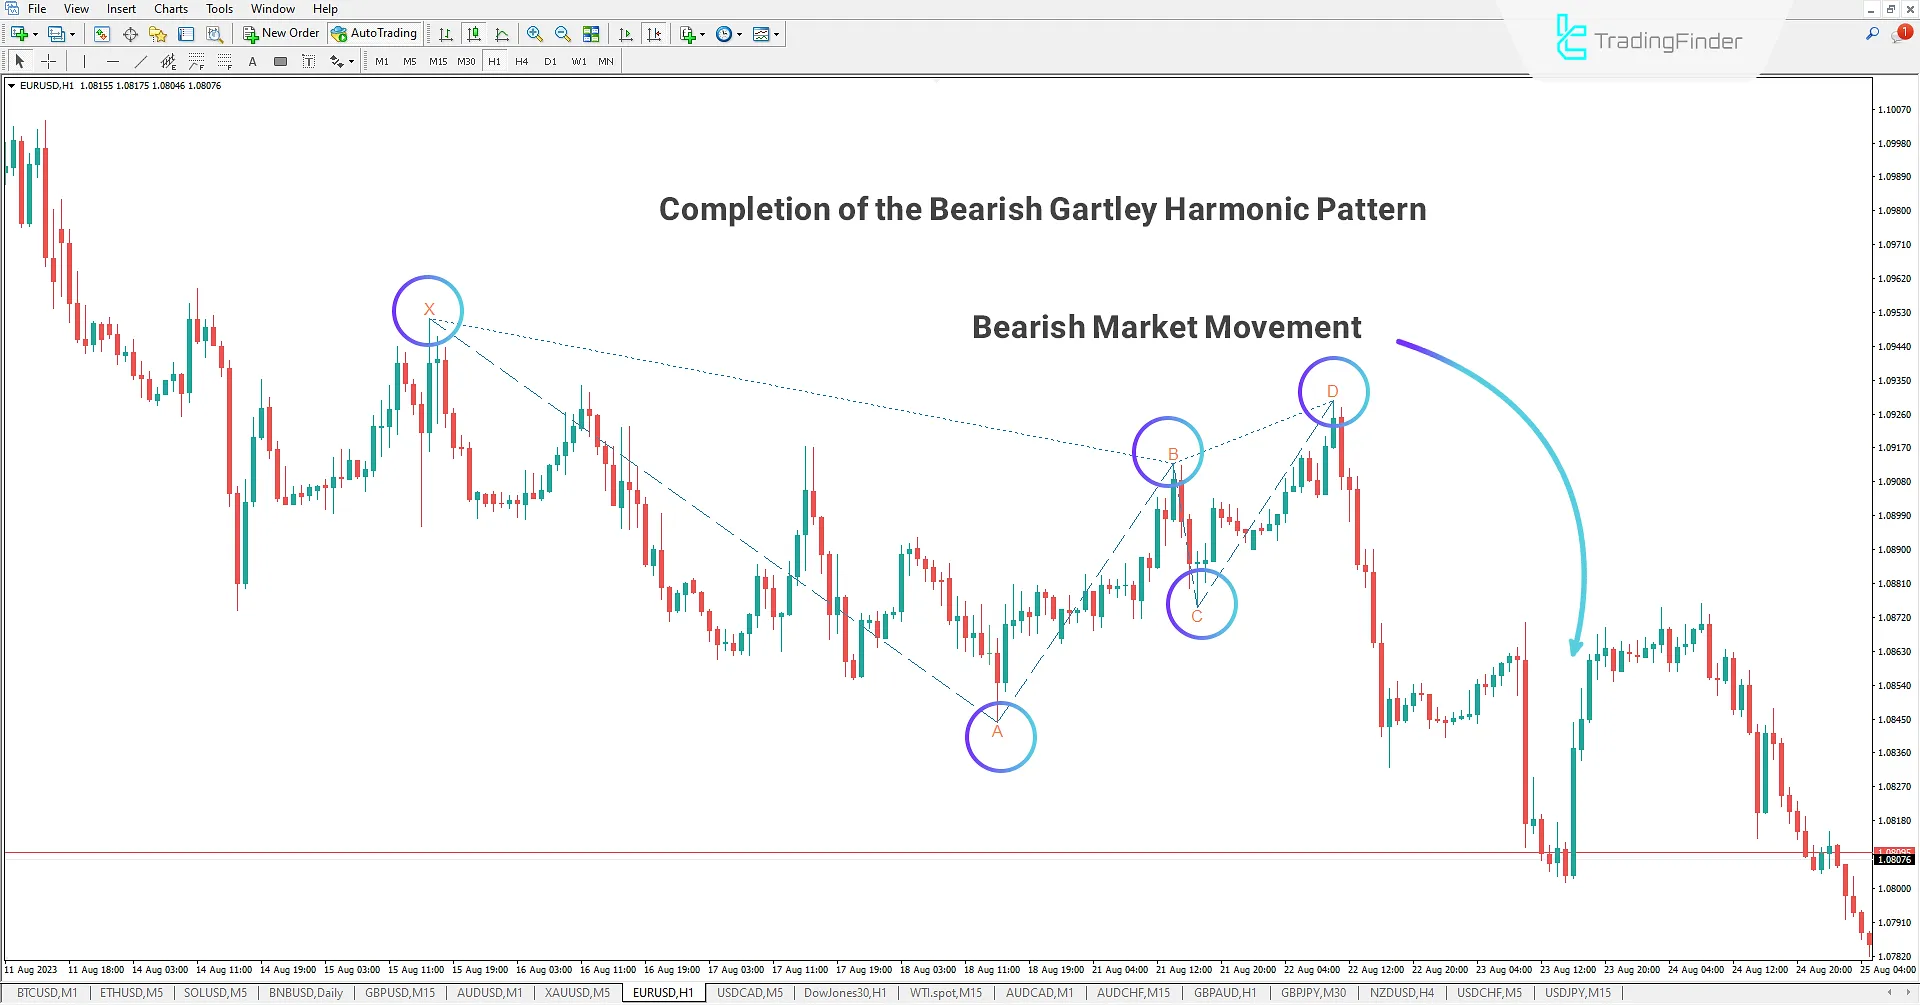Screen dimensions: 1920x1005
Task: Switch timeframe to H4
Action: click(x=521, y=61)
